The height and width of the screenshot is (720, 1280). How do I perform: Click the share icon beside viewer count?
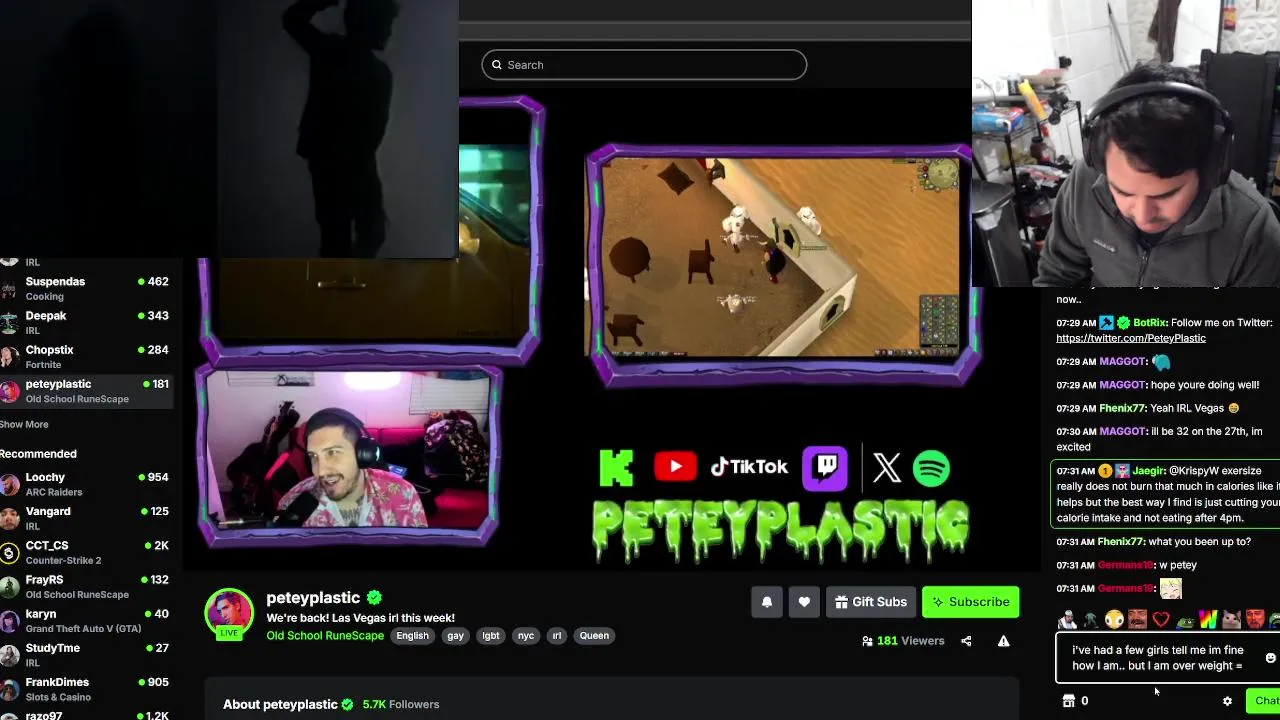point(966,641)
